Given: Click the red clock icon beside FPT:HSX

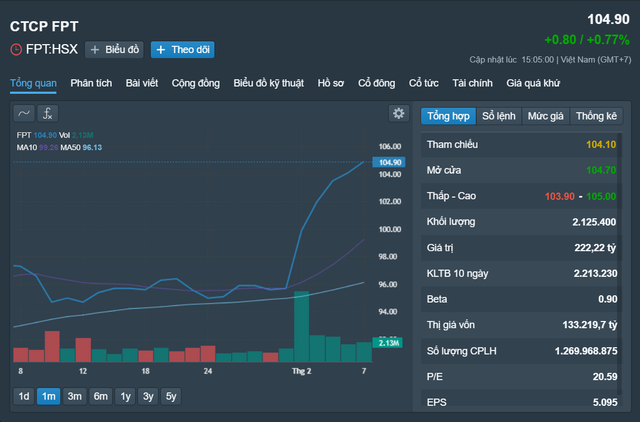Looking at the screenshot, I should pos(16,49).
